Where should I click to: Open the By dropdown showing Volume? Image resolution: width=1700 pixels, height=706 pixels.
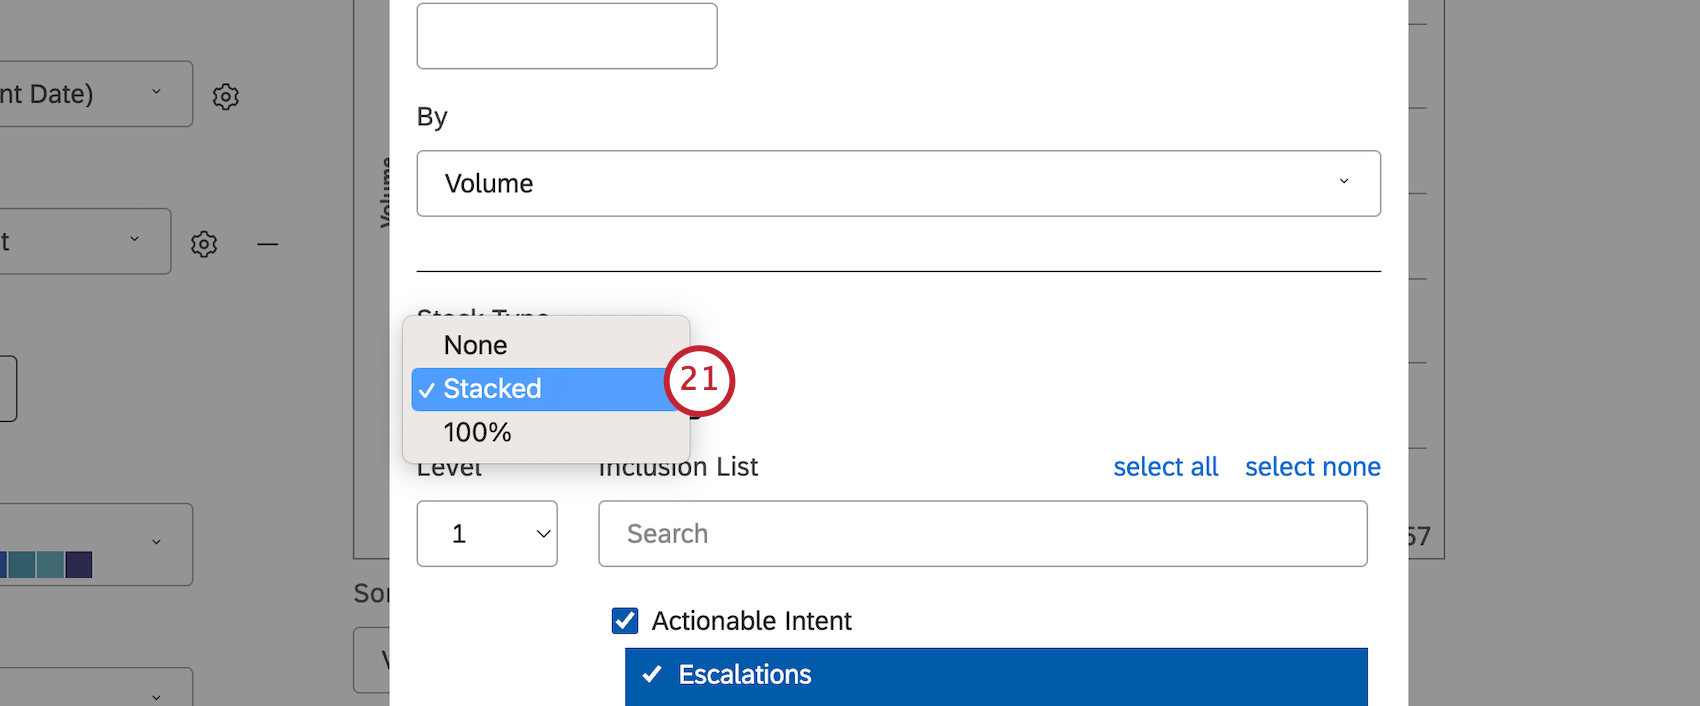coord(898,183)
